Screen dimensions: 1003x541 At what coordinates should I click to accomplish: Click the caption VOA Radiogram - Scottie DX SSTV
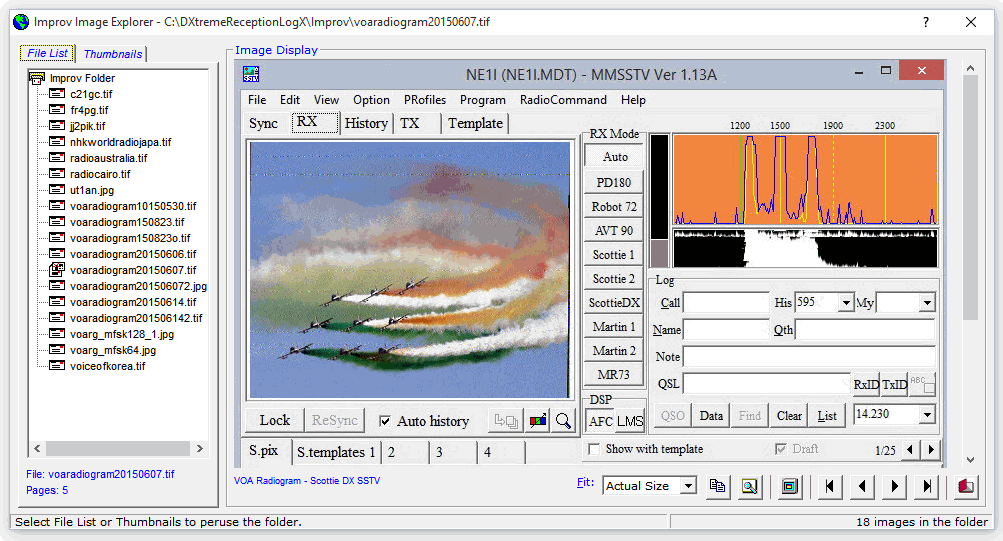coord(306,480)
